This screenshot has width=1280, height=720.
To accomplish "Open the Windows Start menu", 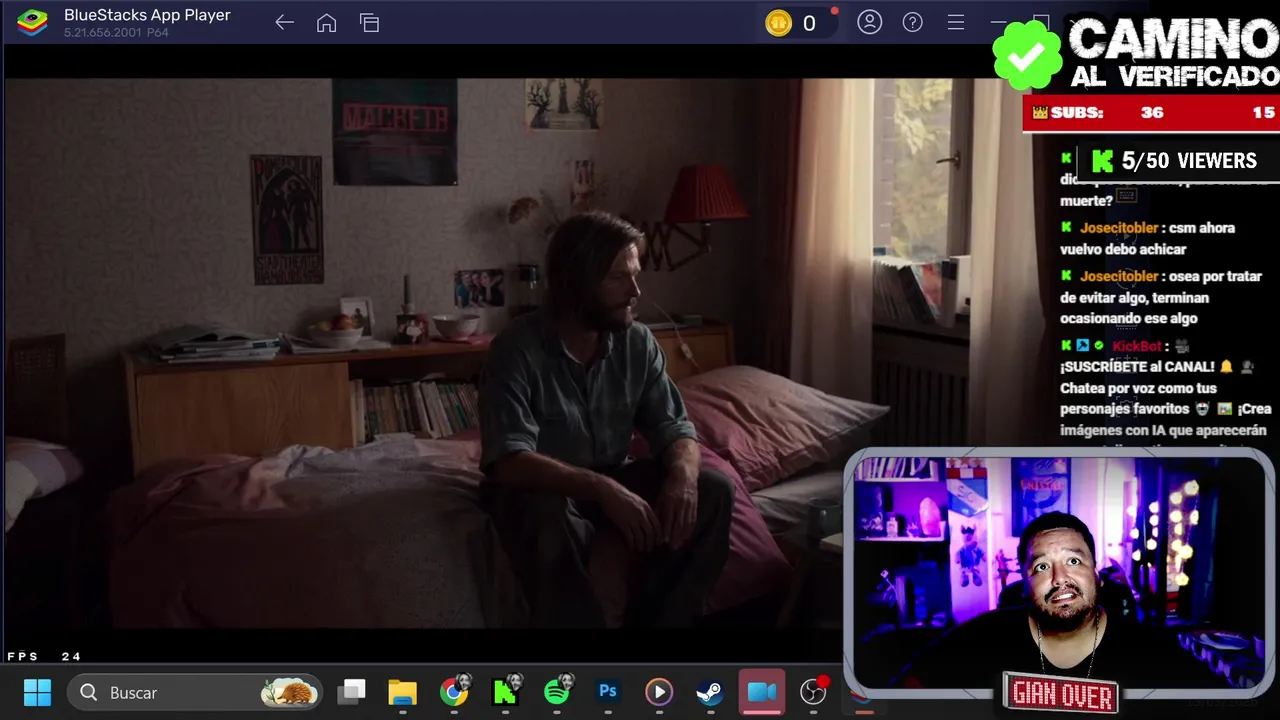I will 37,692.
